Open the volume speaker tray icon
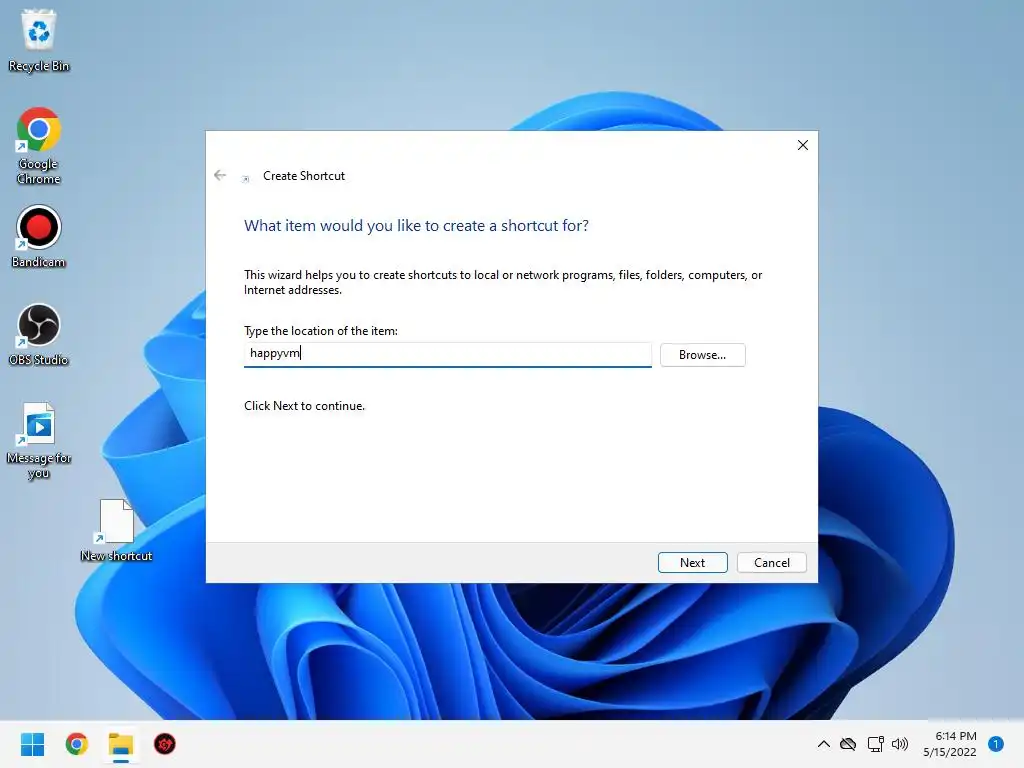Image resolution: width=1024 pixels, height=768 pixels. tap(900, 744)
